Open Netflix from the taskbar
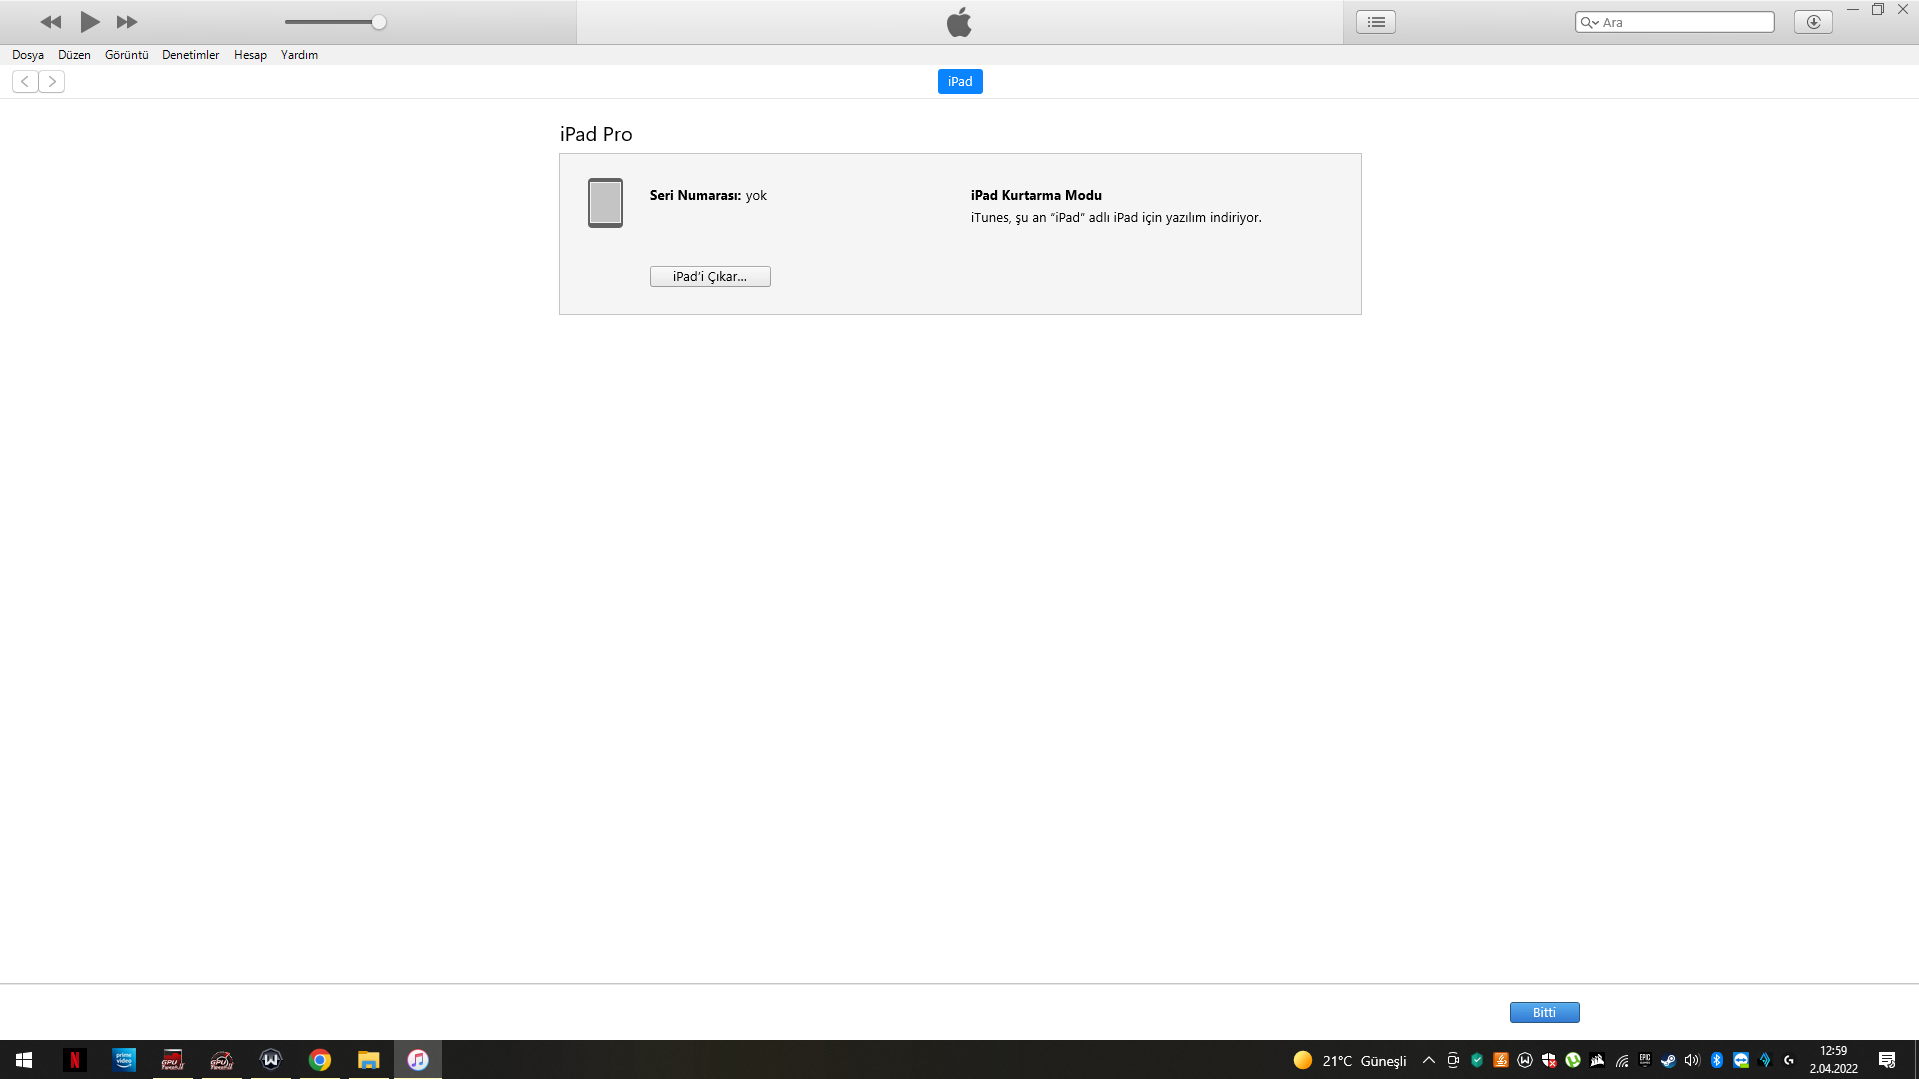Image resolution: width=1919 pixels, height=1079 pixels. [x=74, y=1060]
